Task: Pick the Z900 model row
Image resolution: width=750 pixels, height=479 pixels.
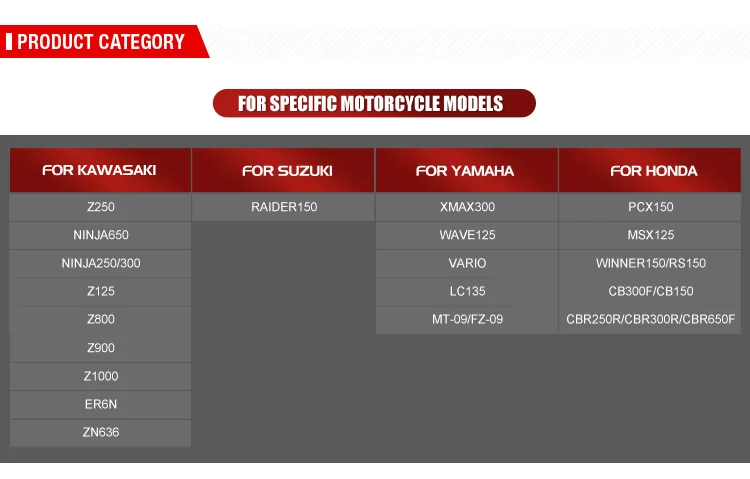Action: [100, 348]
